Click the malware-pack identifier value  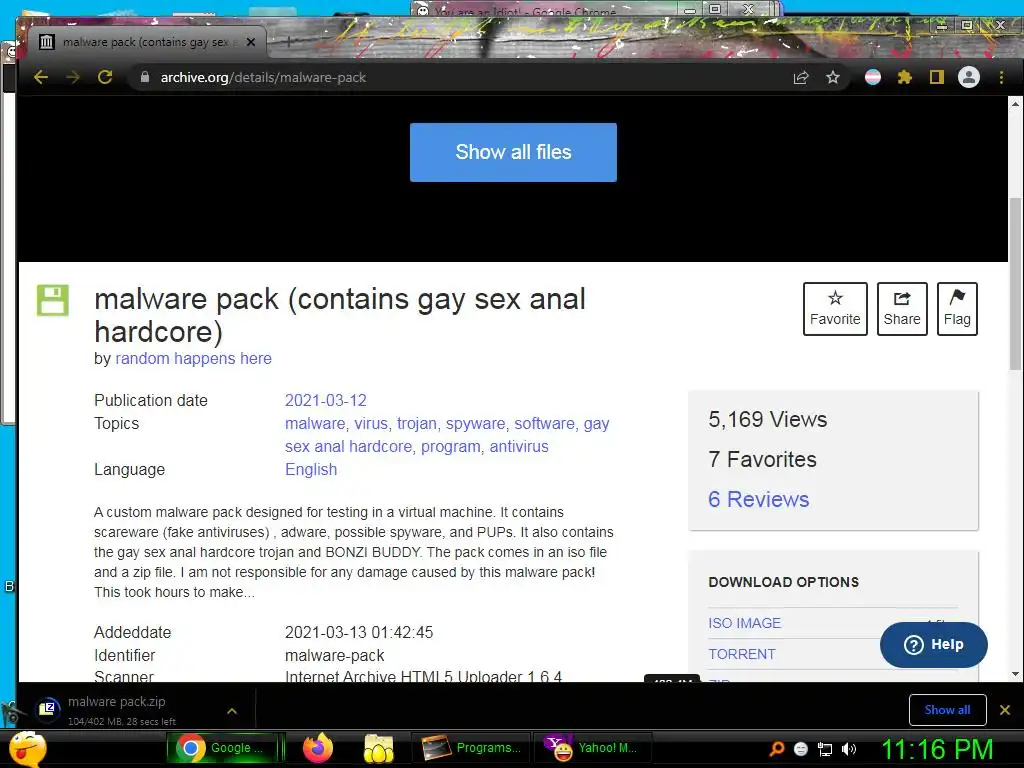tap(334, 656)
